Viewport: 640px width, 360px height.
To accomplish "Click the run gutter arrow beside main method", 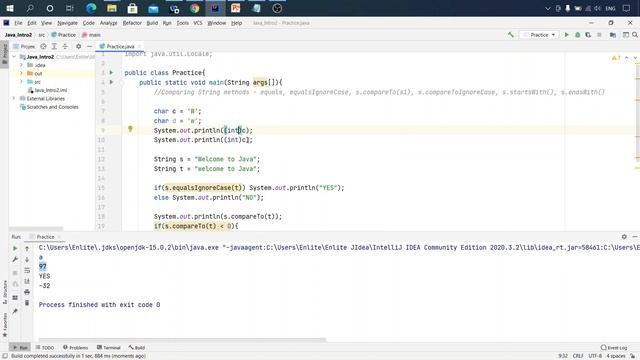I will (111, 82).
